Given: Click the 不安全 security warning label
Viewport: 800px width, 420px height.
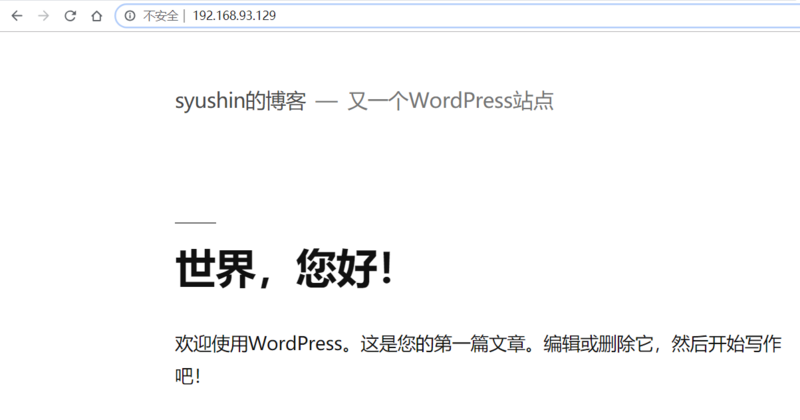Looking at the screenshot, I should click(x=159, y=16).
